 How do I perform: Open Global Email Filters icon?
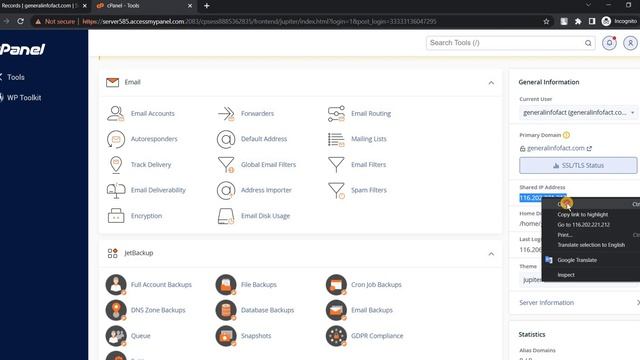coord(226,164)
